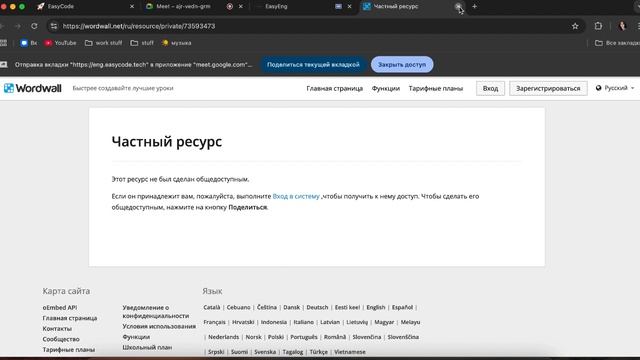The height and width of the screenshot is (360, 640).
Task: Click the Закрыть доступ button
Action: click(402, 64)
